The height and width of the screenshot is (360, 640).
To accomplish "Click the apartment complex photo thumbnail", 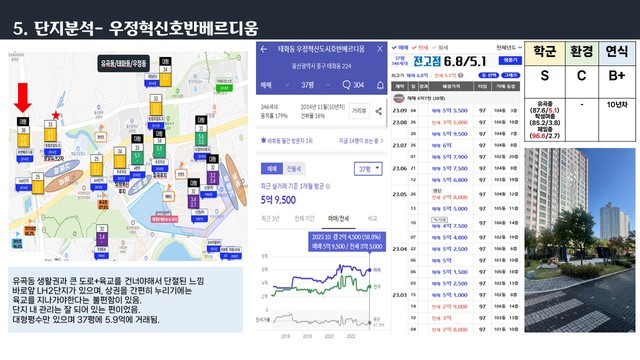I will click(x=580, y=240).
